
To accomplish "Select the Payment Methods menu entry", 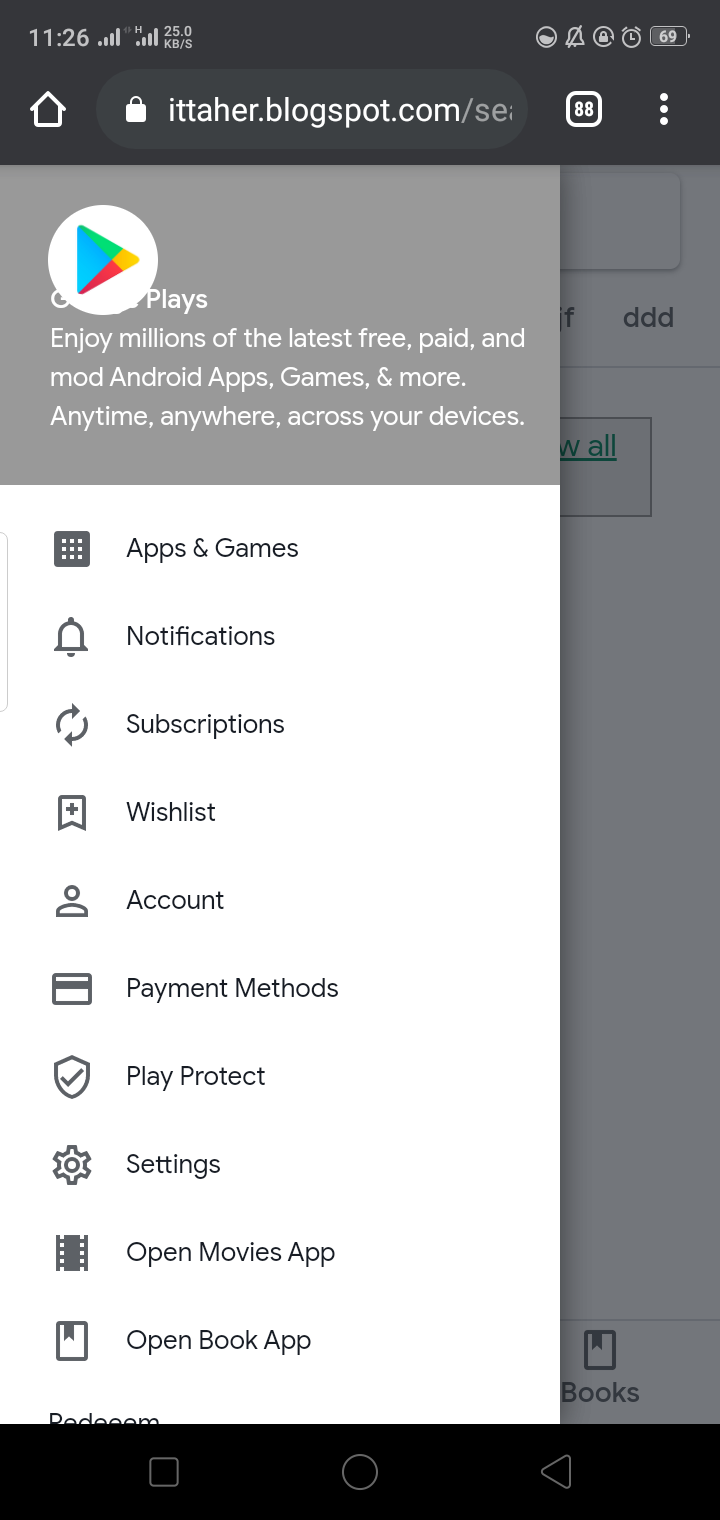I will click(x=232, y=989).
